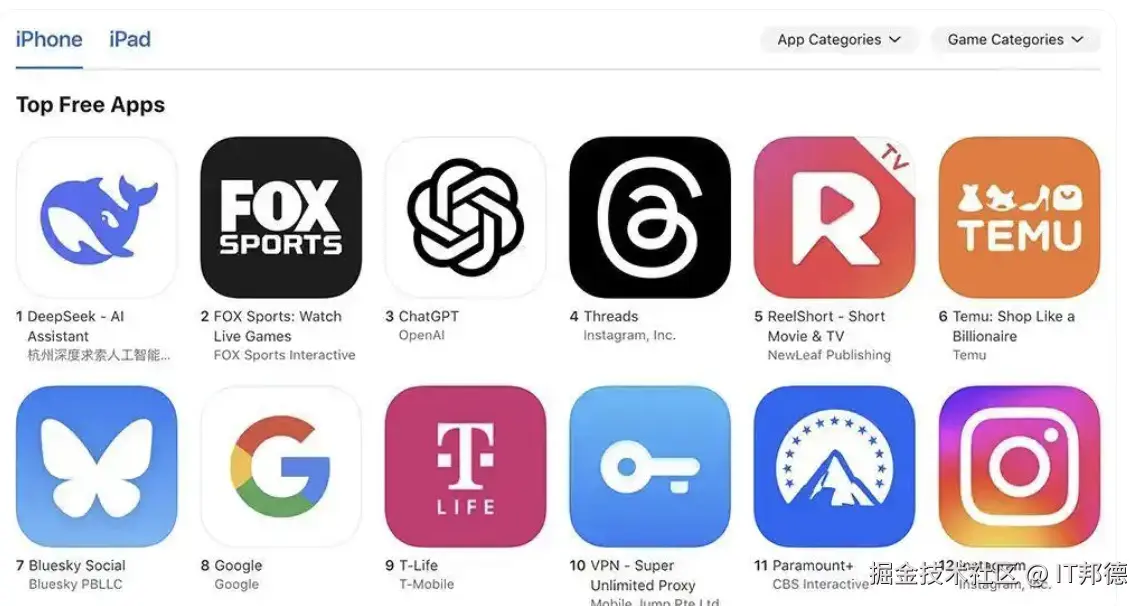Viewport: 1146px width, 606px height.
Task: Open the Threads app icon
Action: [x=650, y=217]
